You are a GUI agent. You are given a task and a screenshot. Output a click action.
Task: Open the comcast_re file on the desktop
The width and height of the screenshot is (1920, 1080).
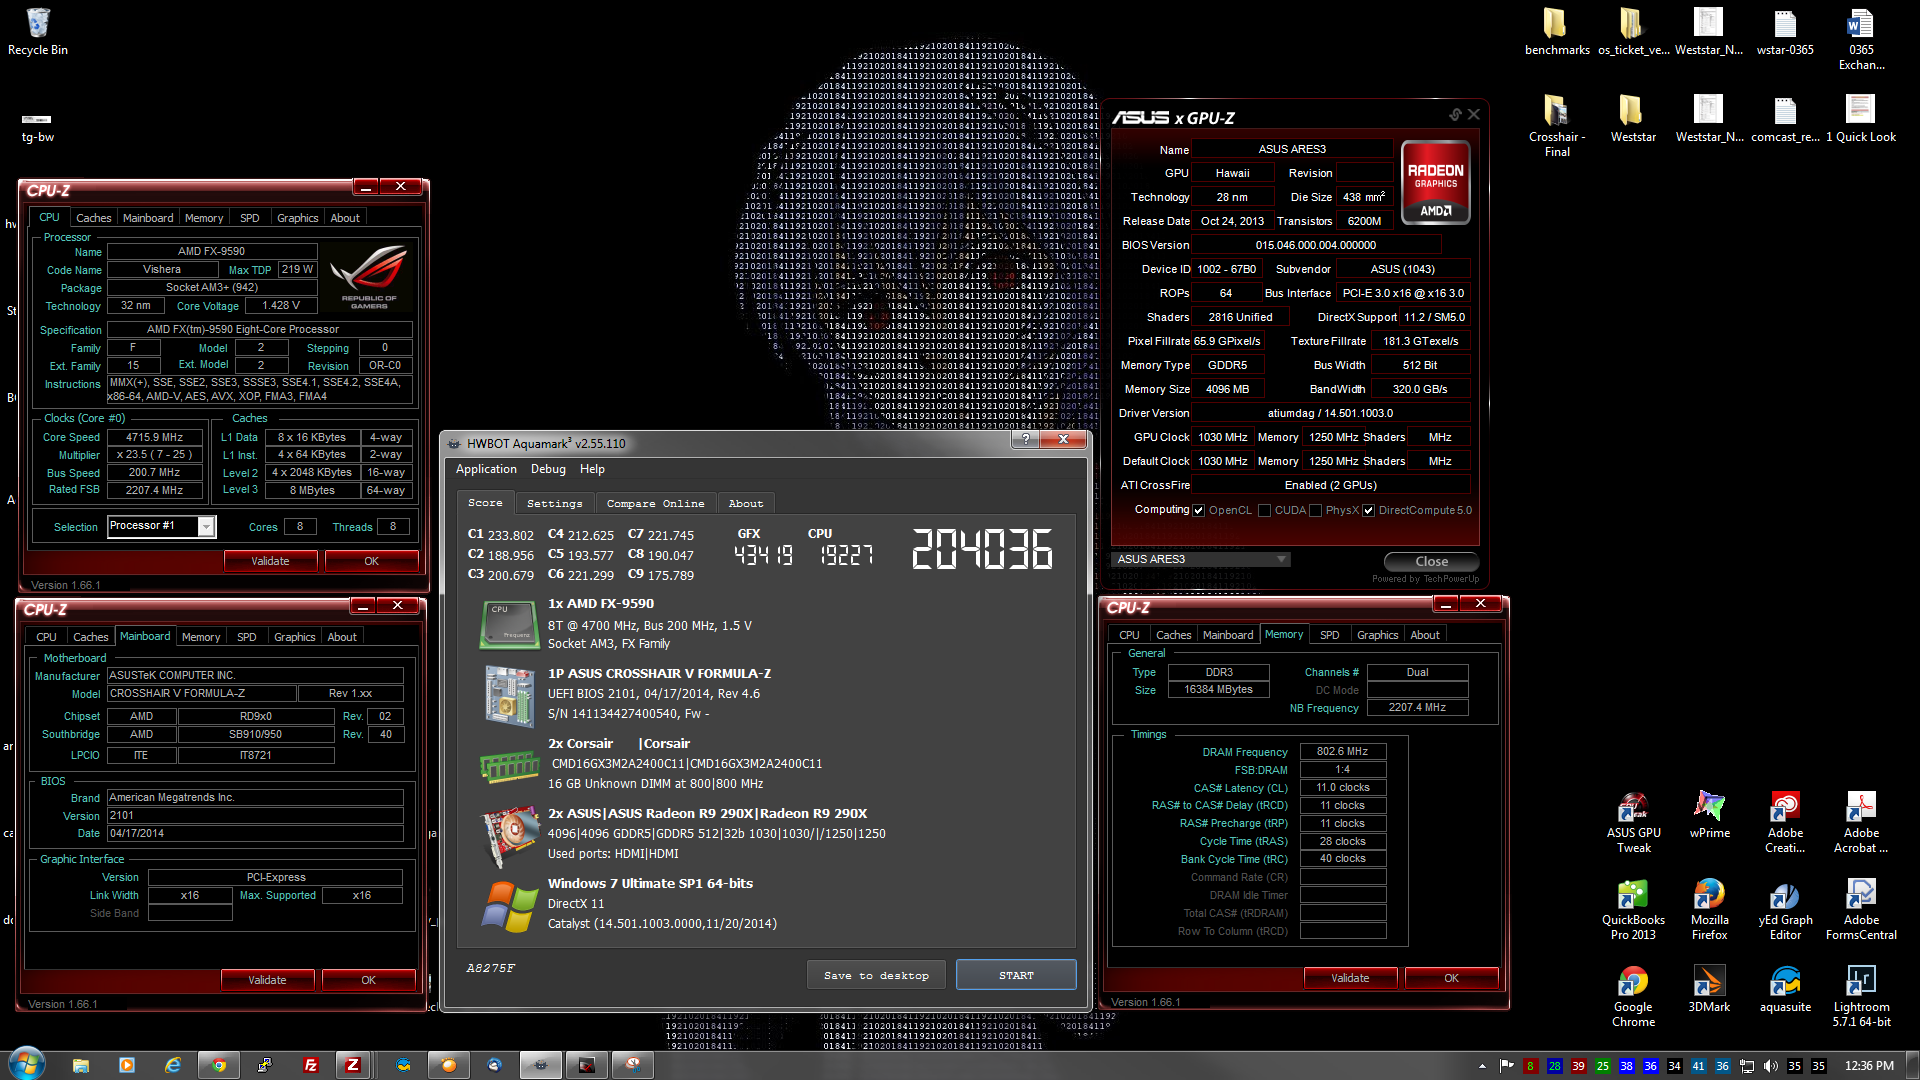point(1785,119)
